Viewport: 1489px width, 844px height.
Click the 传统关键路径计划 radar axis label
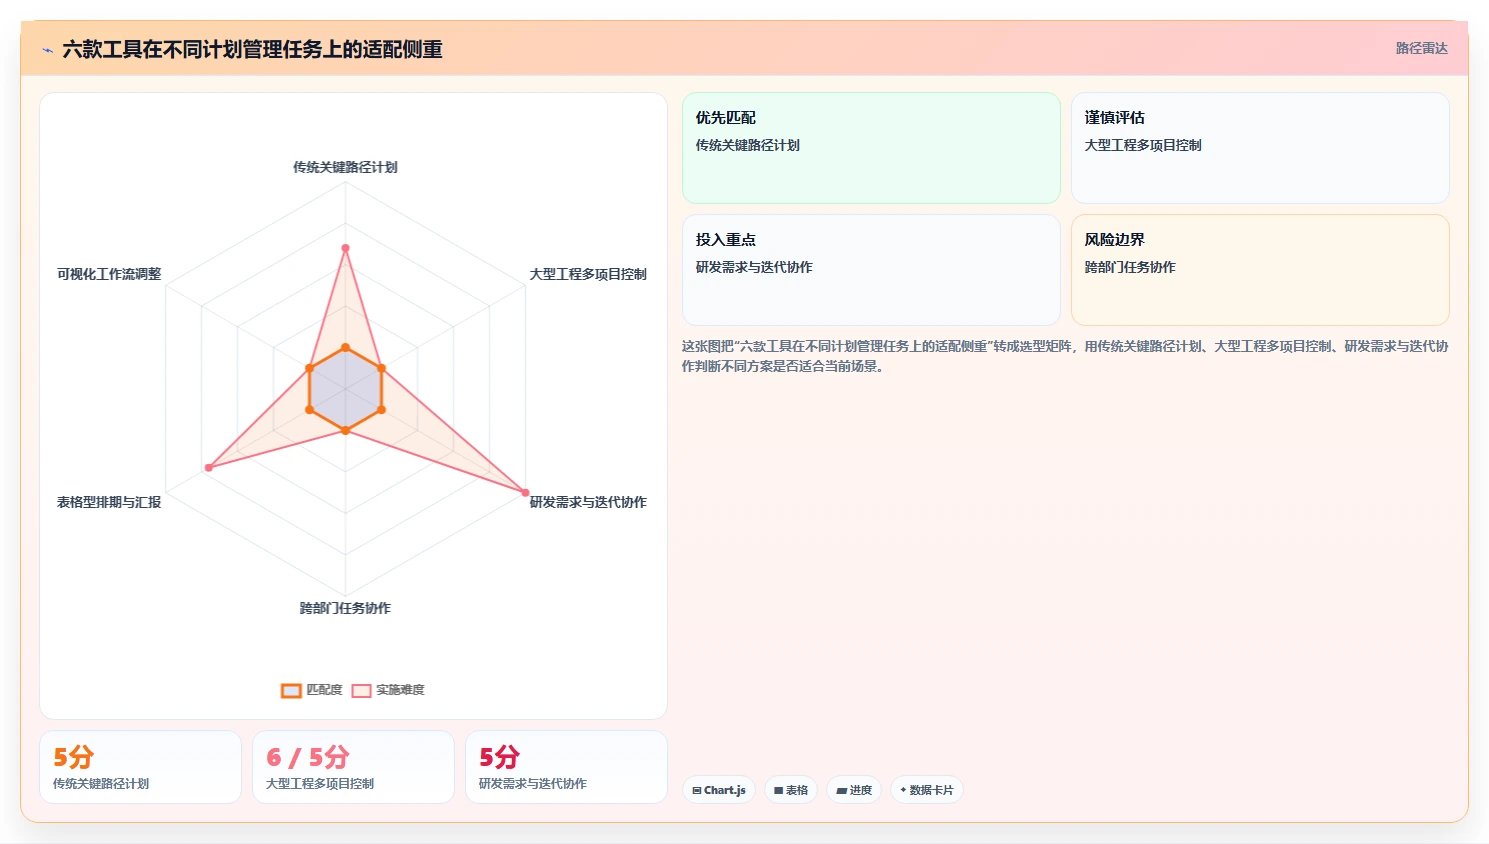pyautogui.click(x=345, y=167)
